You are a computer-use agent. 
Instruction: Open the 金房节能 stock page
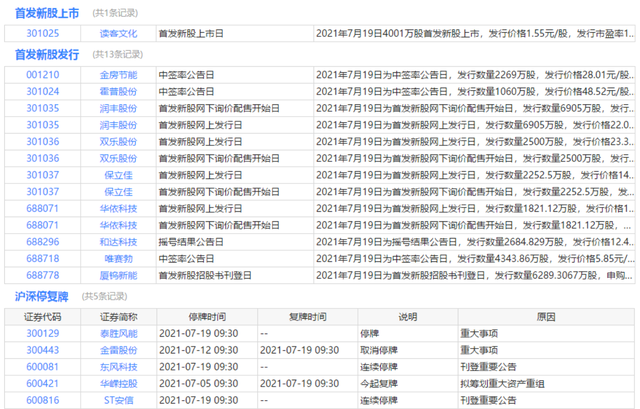(118, 74)
